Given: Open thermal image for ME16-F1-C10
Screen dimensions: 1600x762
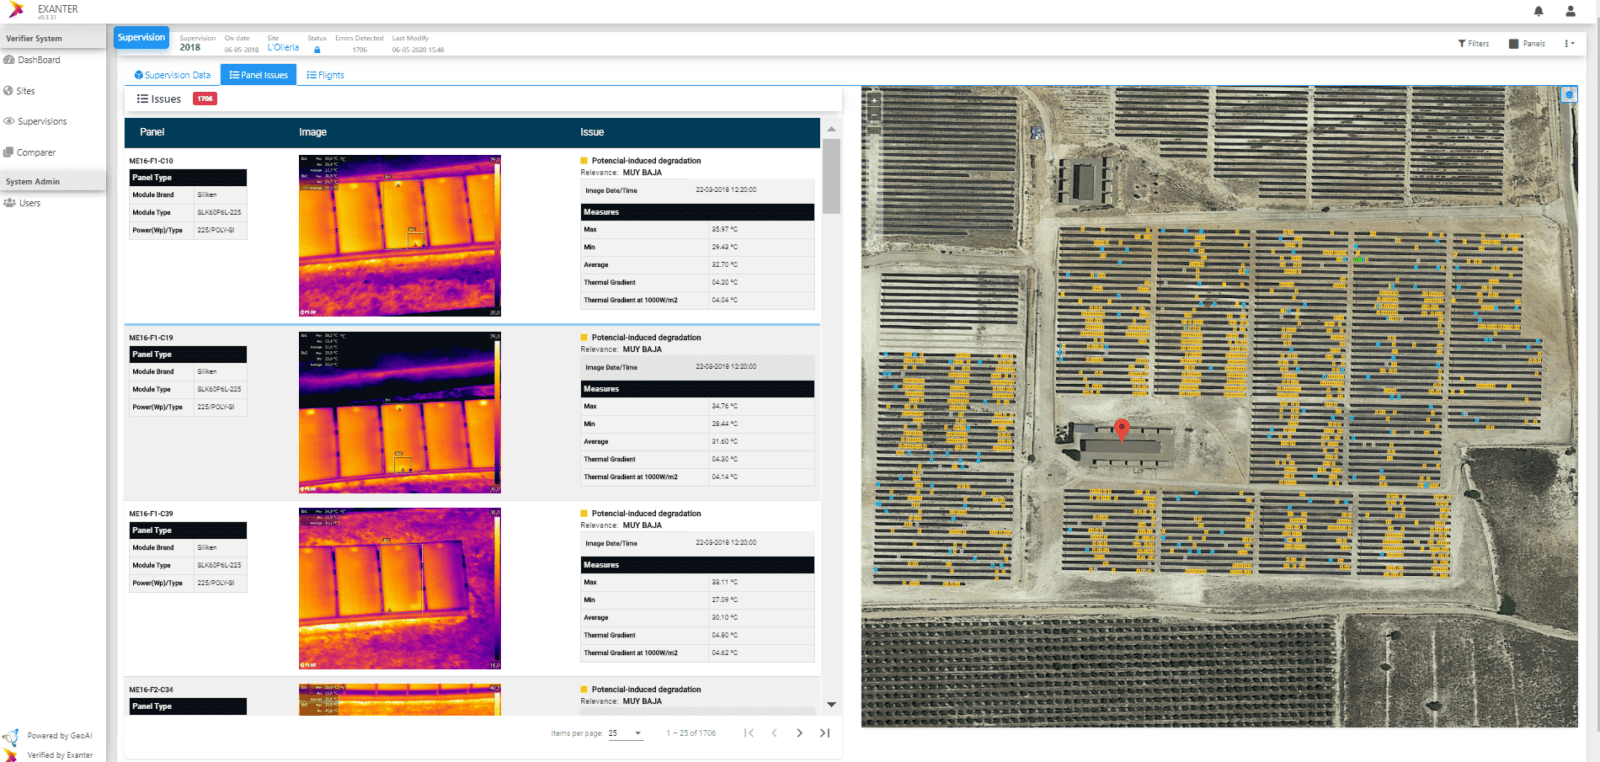Looking at the screenshot, I should click(x=400, y=236).
